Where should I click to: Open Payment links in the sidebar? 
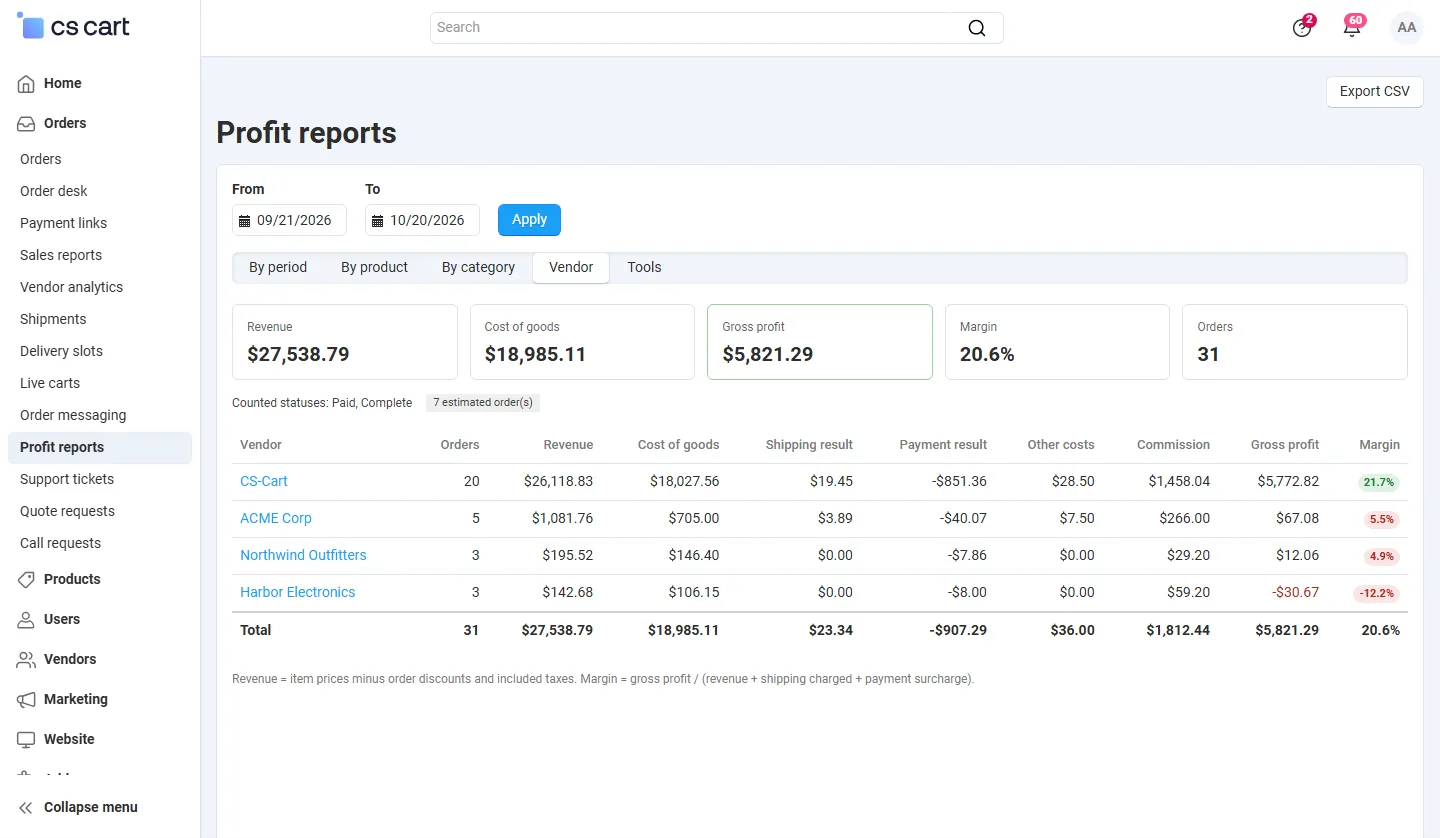pyautogui.click(x=63, y=224)
